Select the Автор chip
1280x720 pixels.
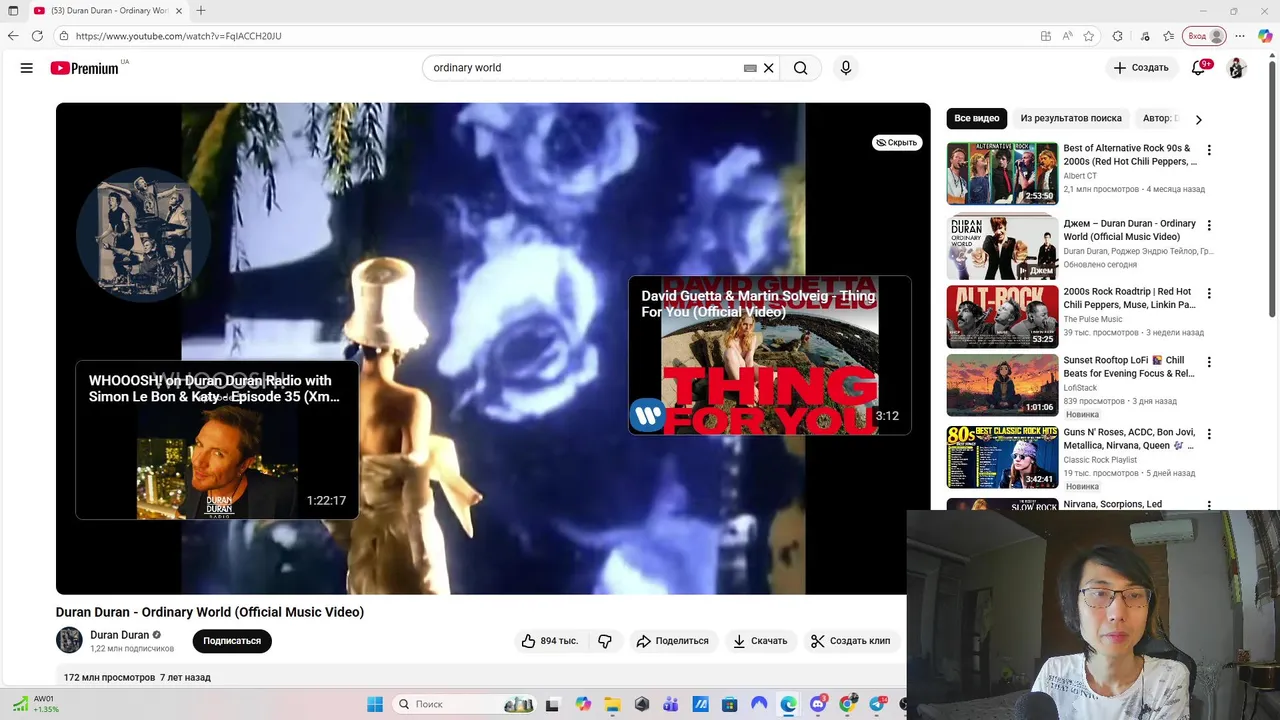pos(1160,118)
